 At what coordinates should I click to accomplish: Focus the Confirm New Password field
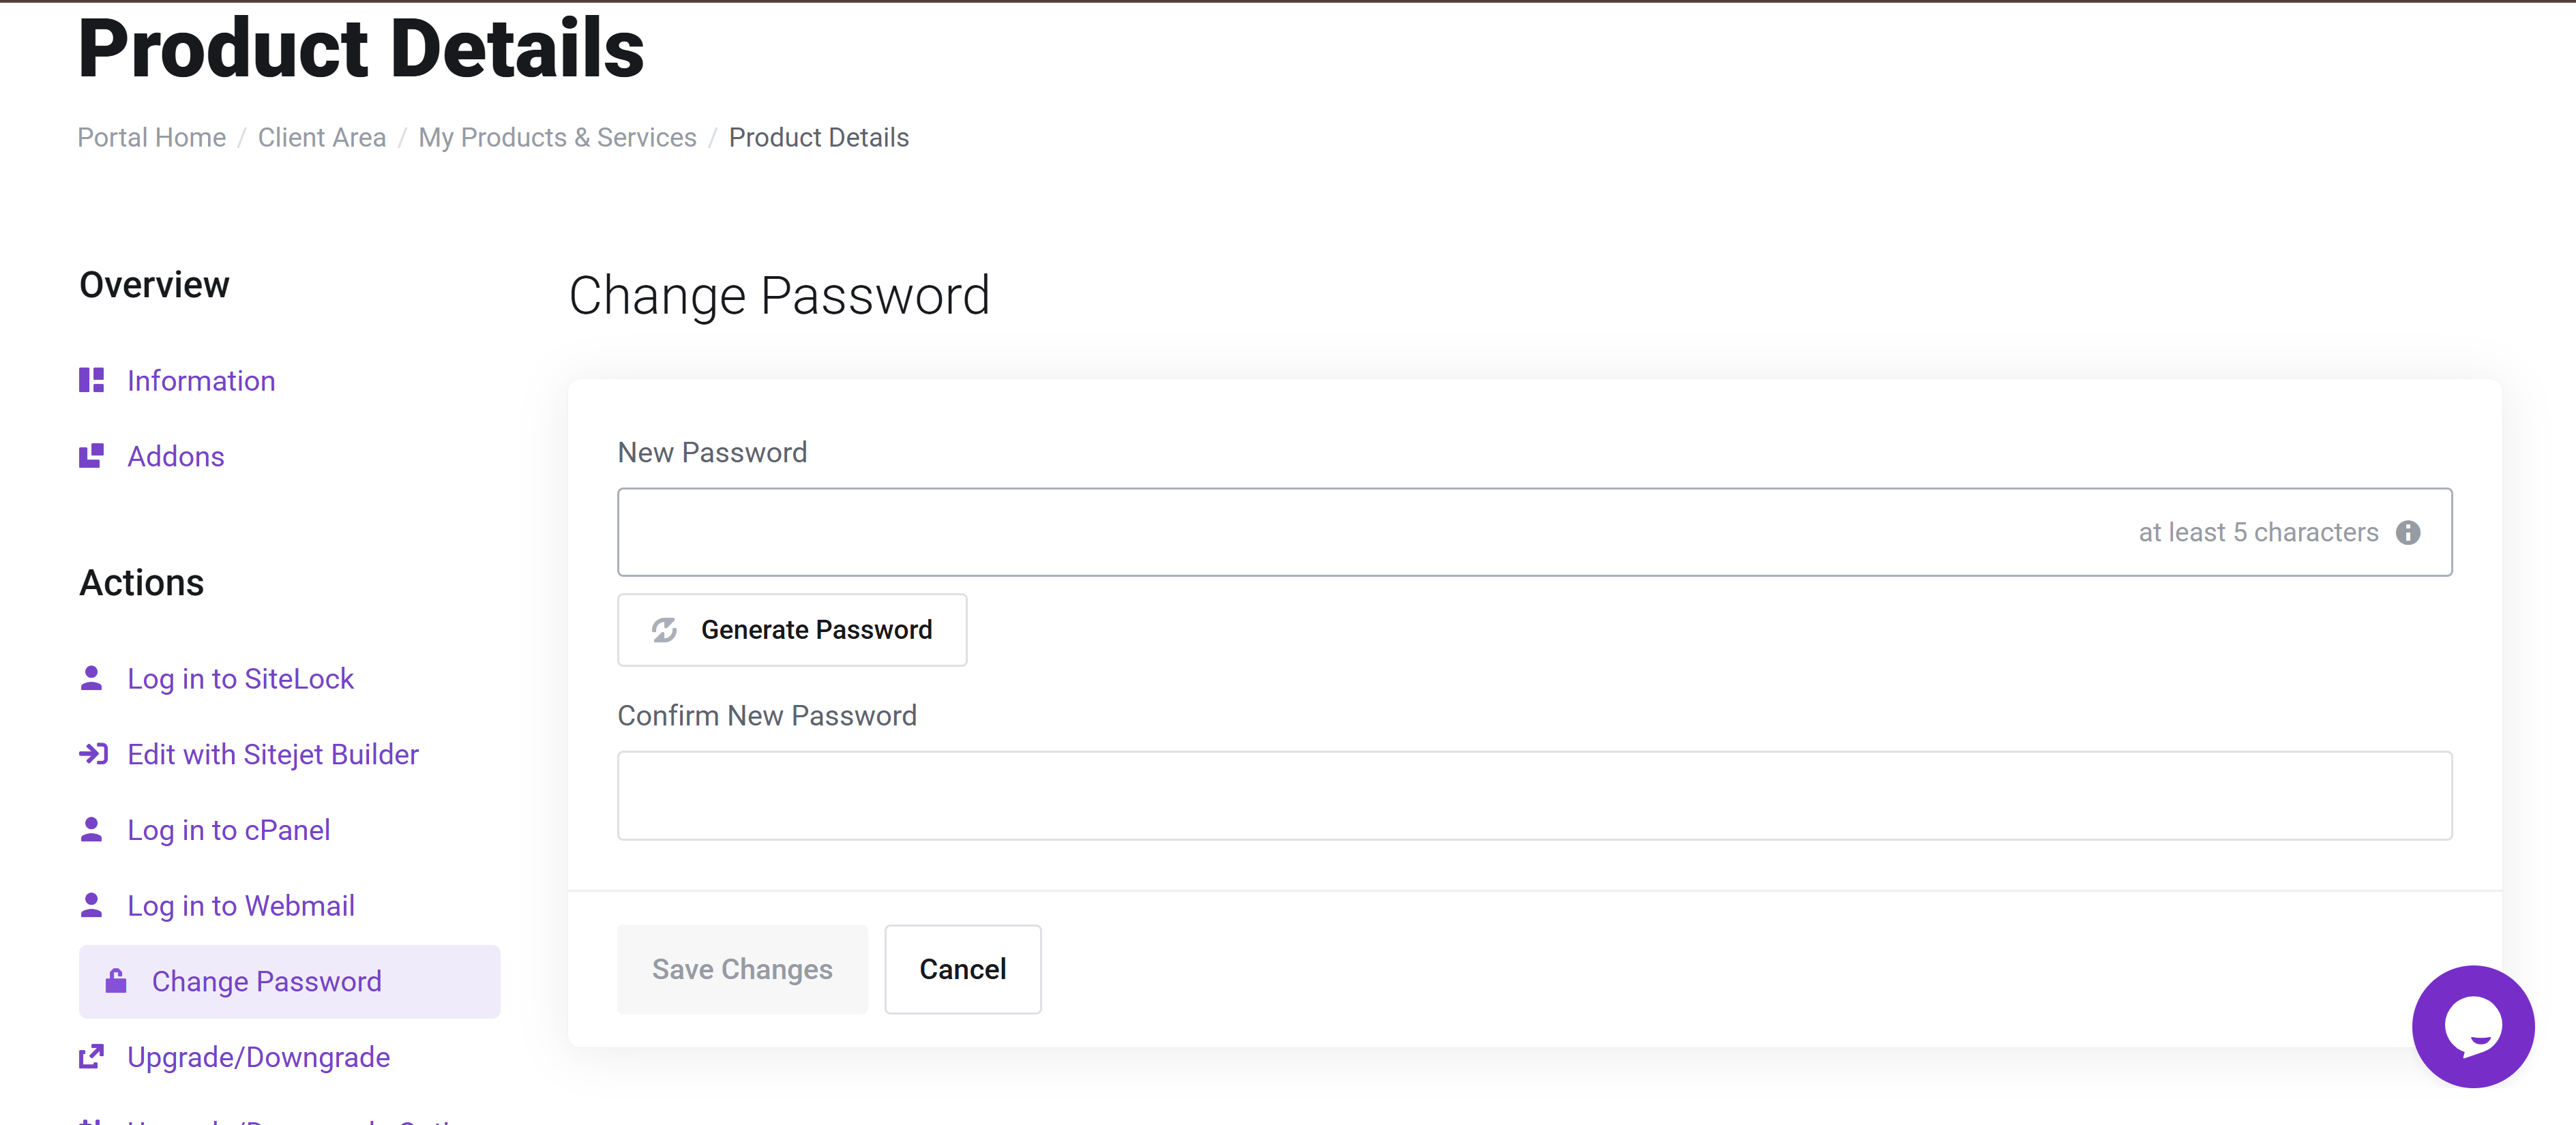1534,796
